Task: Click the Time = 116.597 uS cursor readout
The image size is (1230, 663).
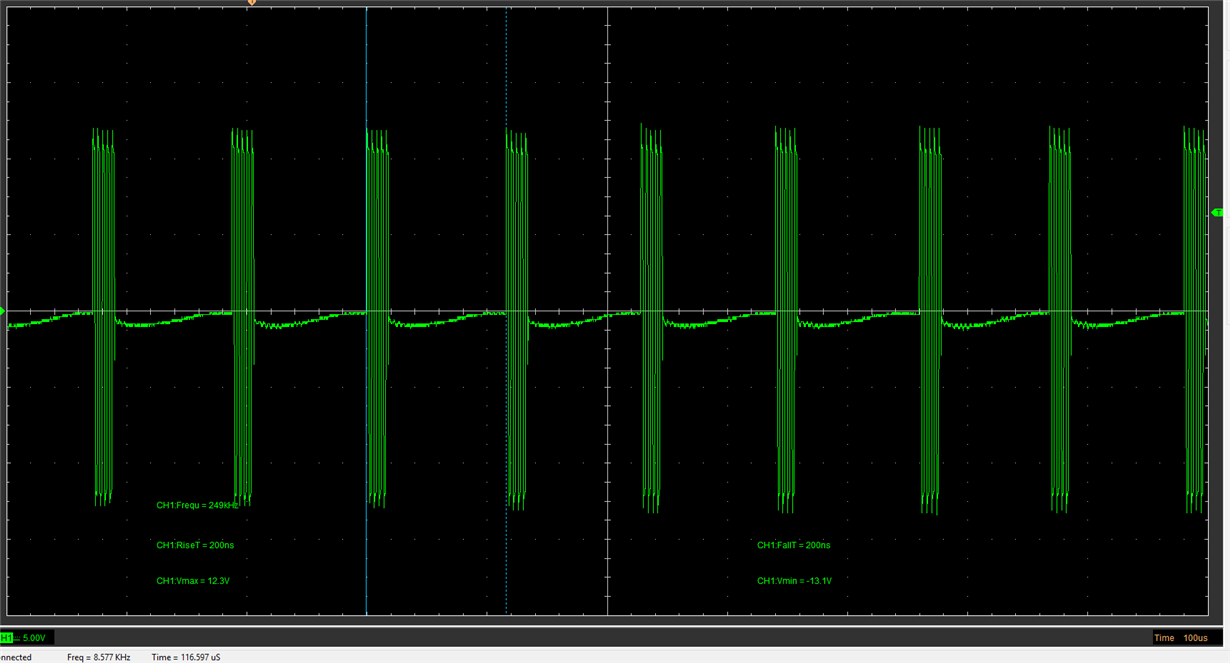Action: tap(186, 657)
